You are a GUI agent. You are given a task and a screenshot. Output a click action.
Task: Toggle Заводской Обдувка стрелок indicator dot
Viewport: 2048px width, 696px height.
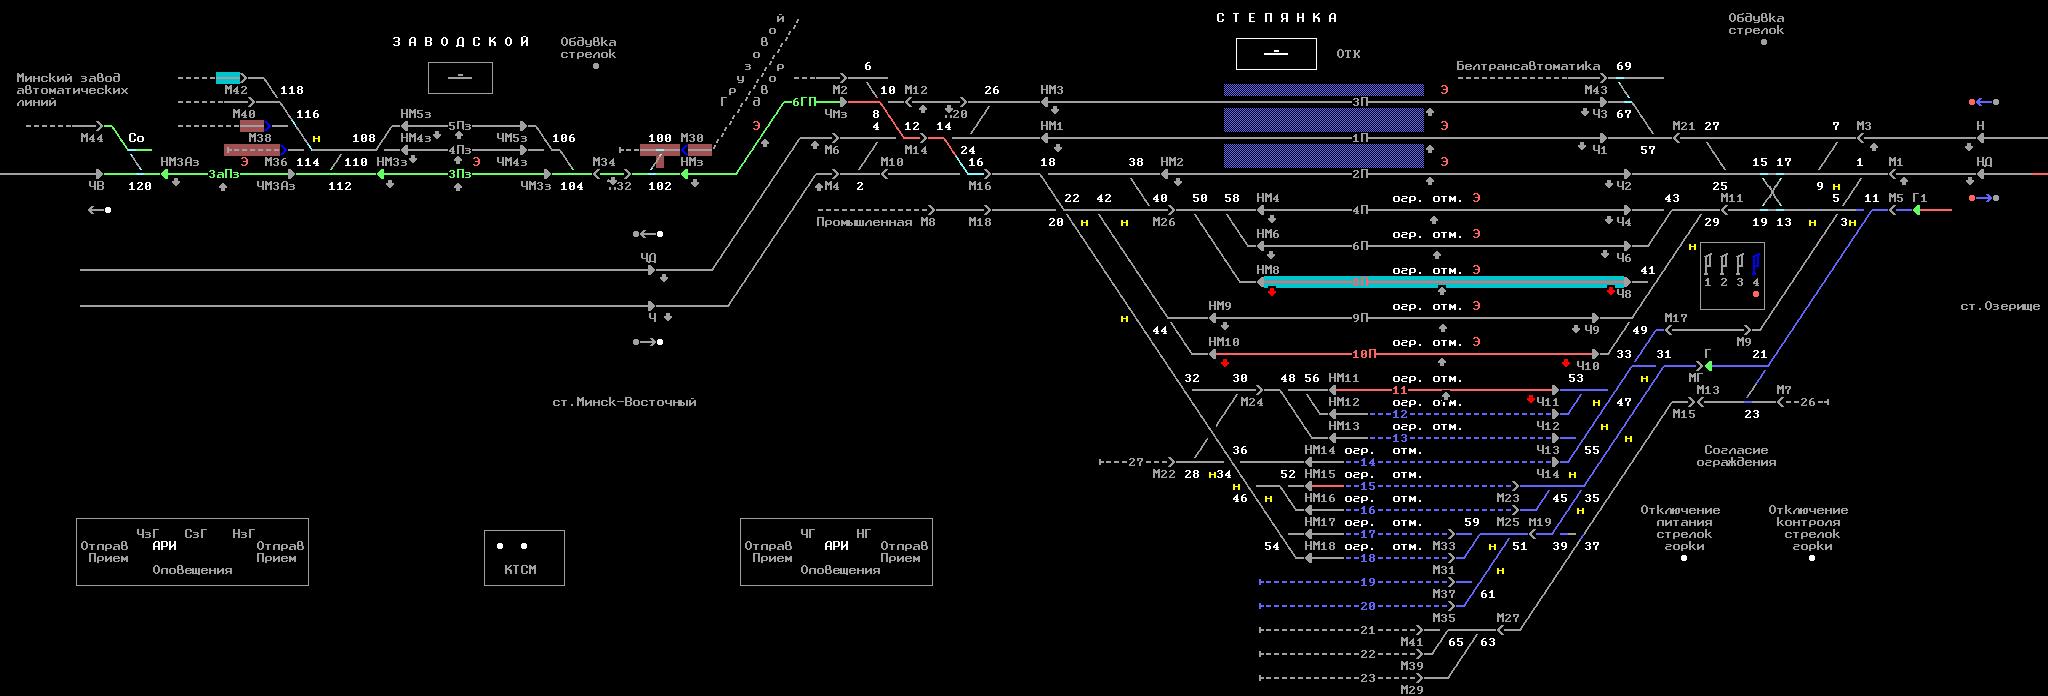(x=596, y=66)
